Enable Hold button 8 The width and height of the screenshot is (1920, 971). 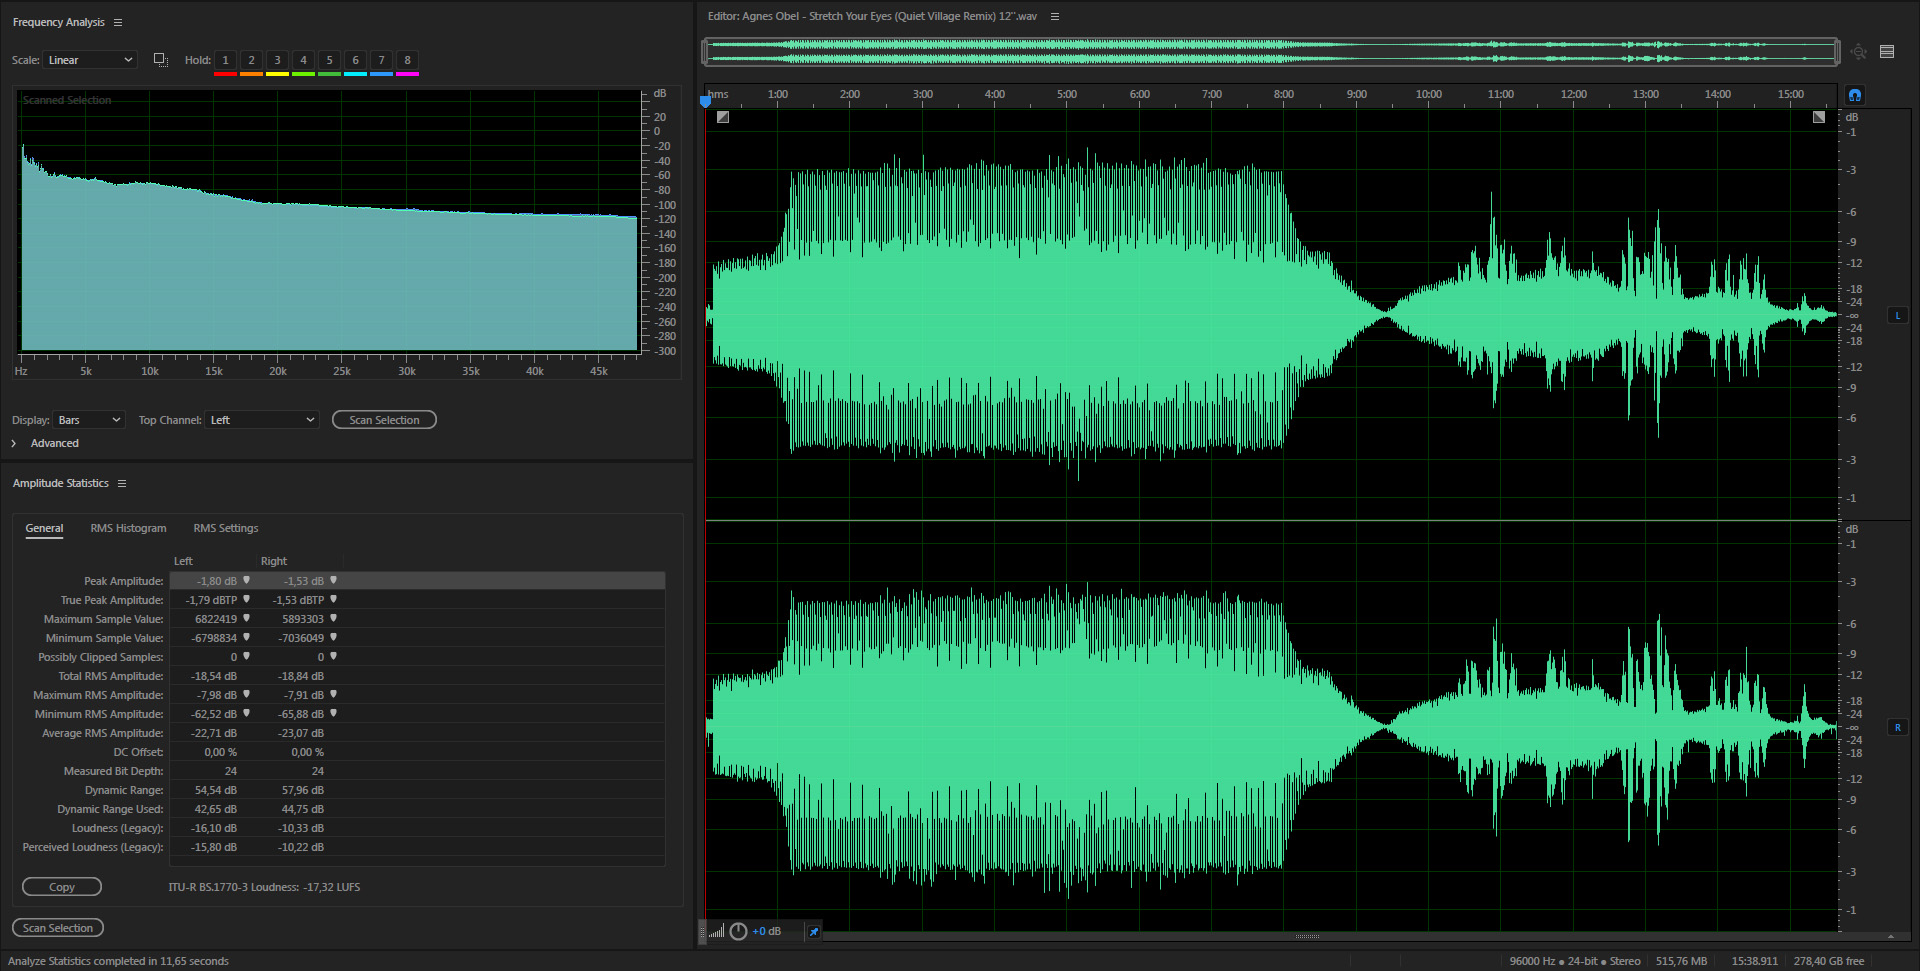pos(408,61)
